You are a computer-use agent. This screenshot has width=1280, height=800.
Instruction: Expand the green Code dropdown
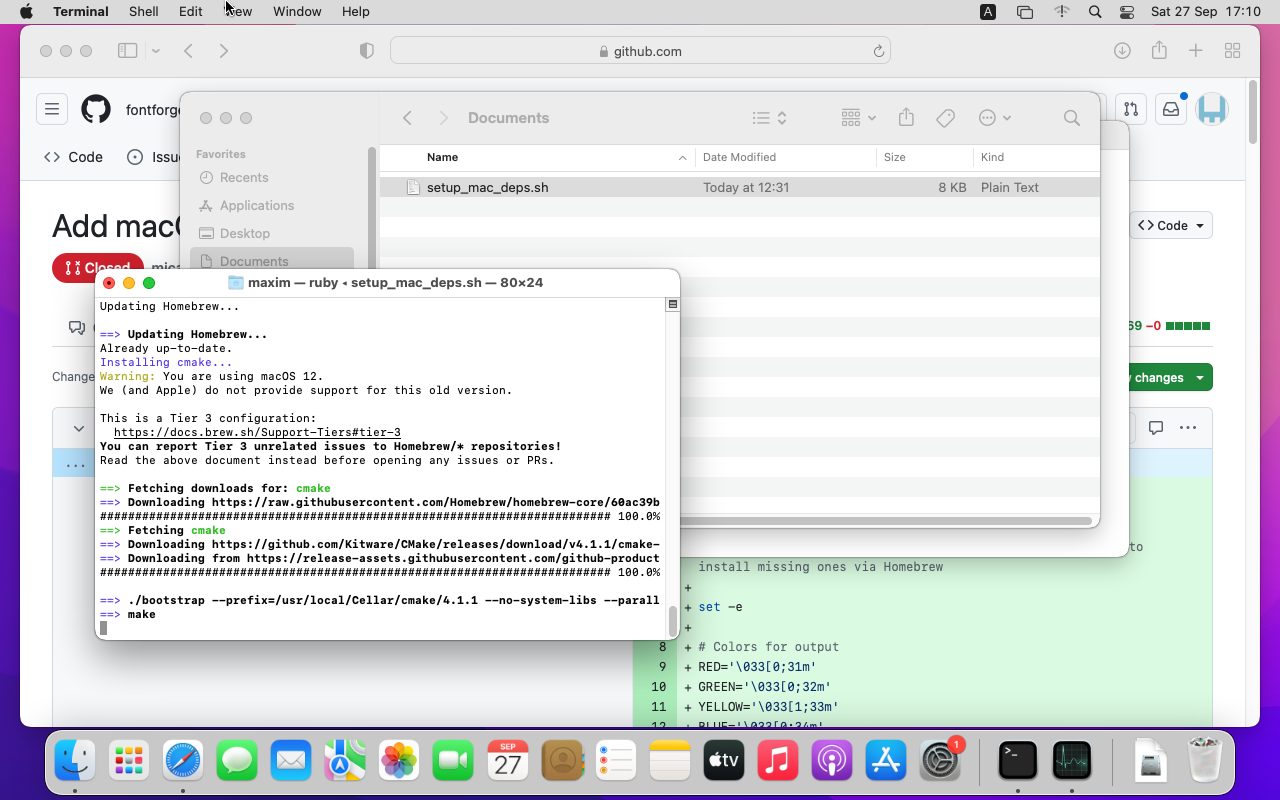tap(1172, 226)
